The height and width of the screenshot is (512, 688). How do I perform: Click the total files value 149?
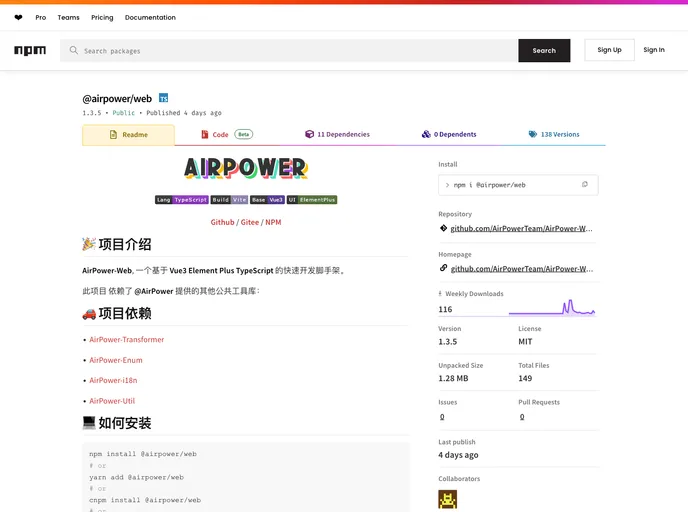pyautogui.click(x=525, y=378)
